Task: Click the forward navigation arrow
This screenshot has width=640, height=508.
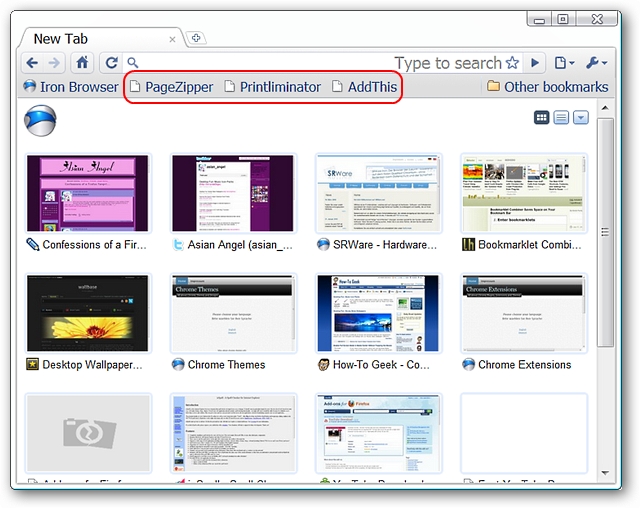Action: 54,63
